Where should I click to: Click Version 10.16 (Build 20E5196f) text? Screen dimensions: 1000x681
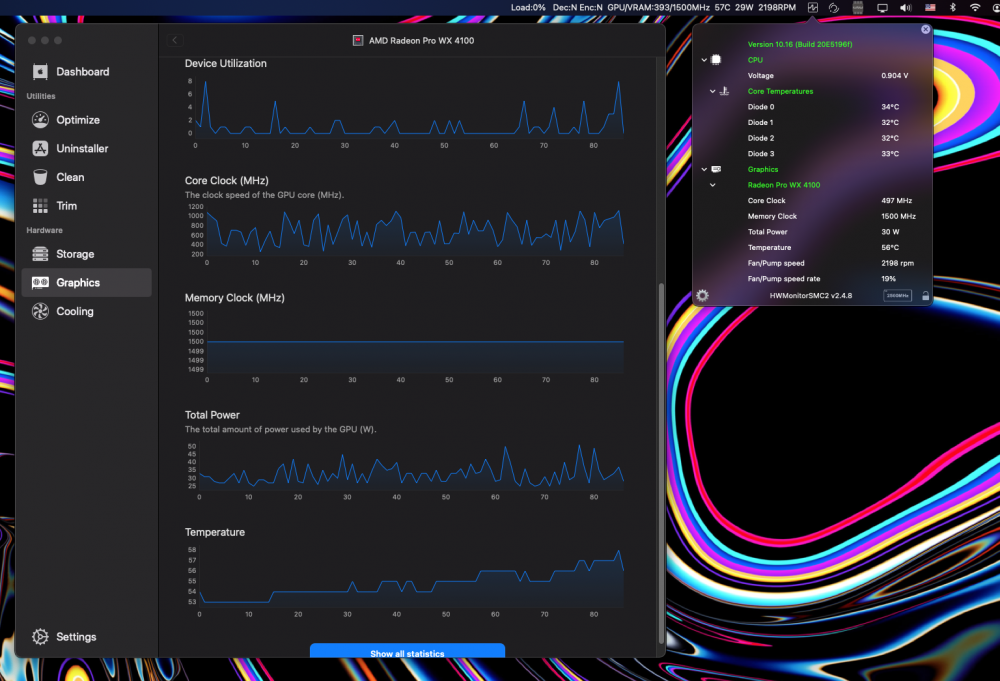tap(800, 45)
